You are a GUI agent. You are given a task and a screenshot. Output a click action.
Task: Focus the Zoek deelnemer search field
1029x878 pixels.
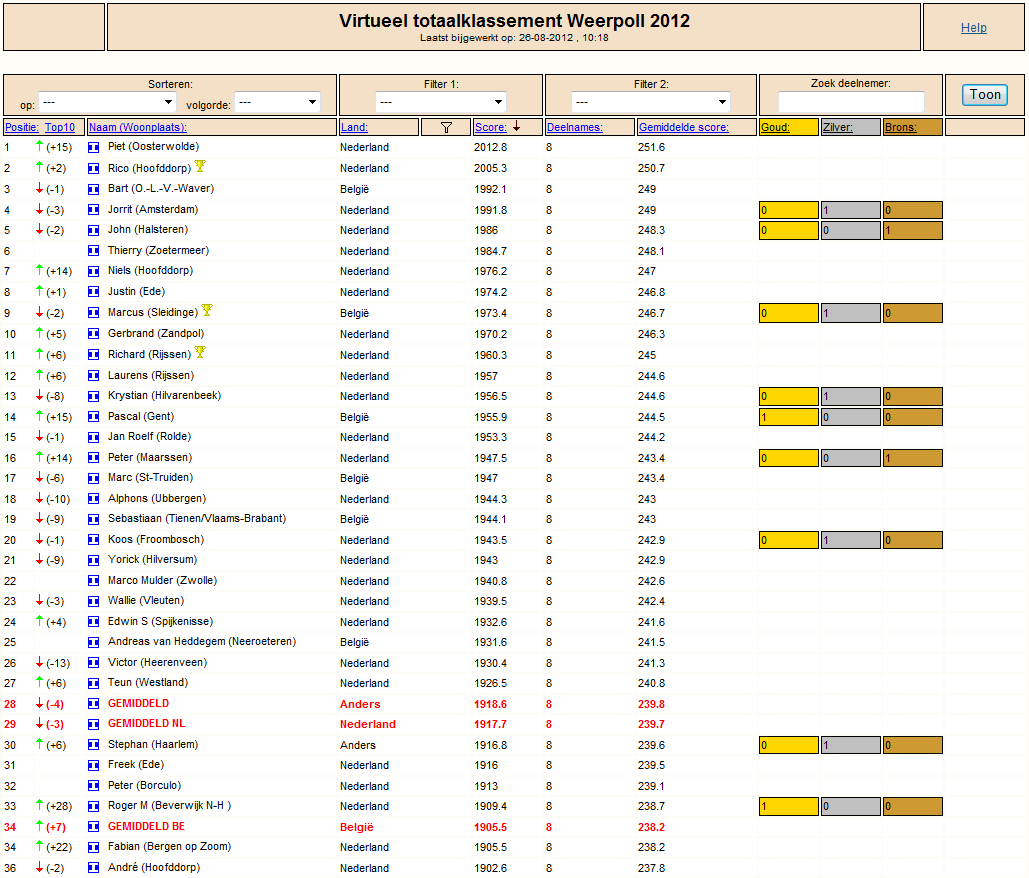click(850, 102)
